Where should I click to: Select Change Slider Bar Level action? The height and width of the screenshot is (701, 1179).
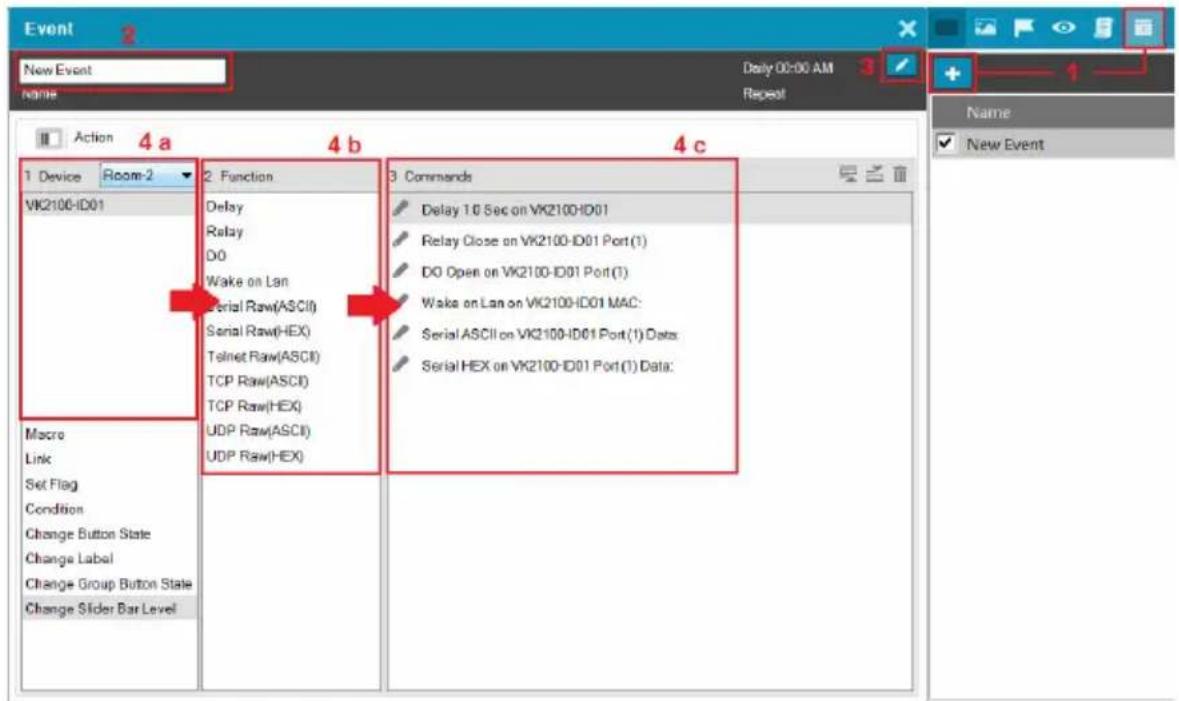pos(109,608)
